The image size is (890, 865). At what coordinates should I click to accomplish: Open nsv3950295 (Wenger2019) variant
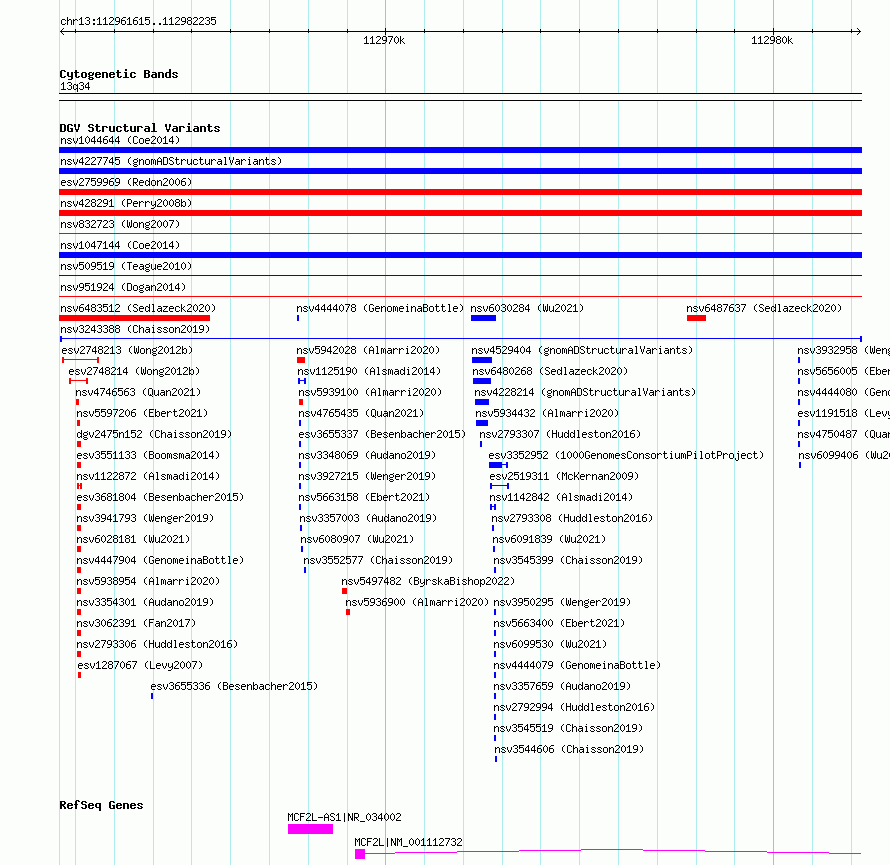pyautogui.click(x=562, y=602)
